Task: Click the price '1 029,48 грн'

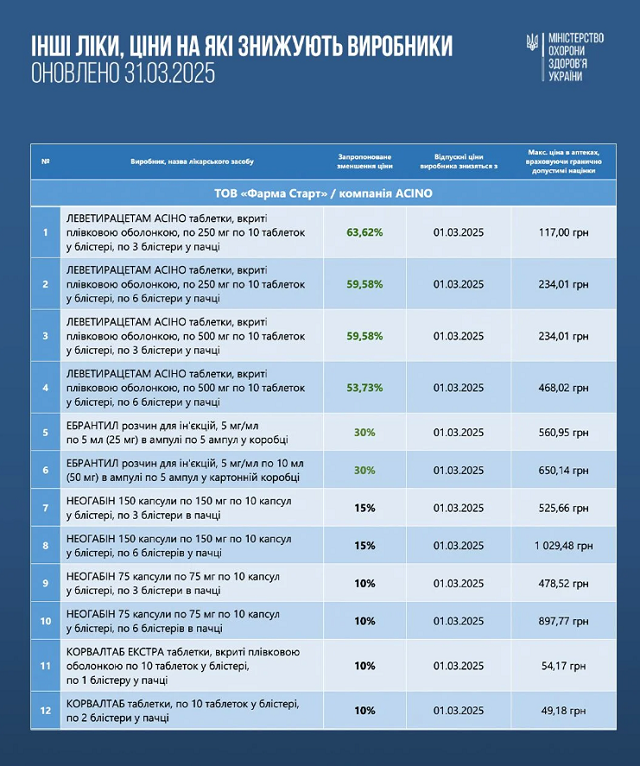Action: click(564, 546)
